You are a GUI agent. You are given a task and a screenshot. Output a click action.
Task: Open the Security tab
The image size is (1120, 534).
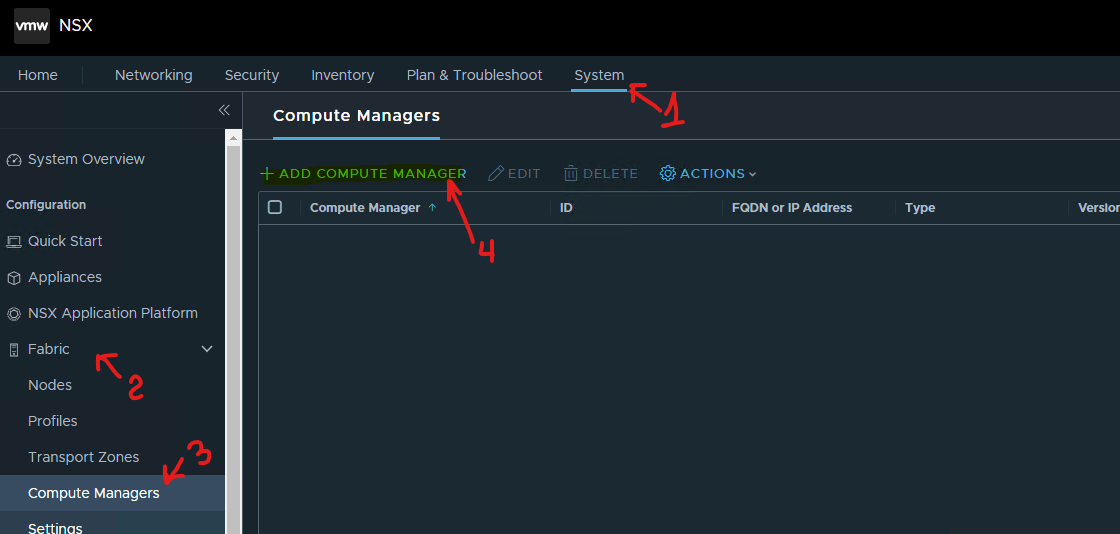click(252, 75)
